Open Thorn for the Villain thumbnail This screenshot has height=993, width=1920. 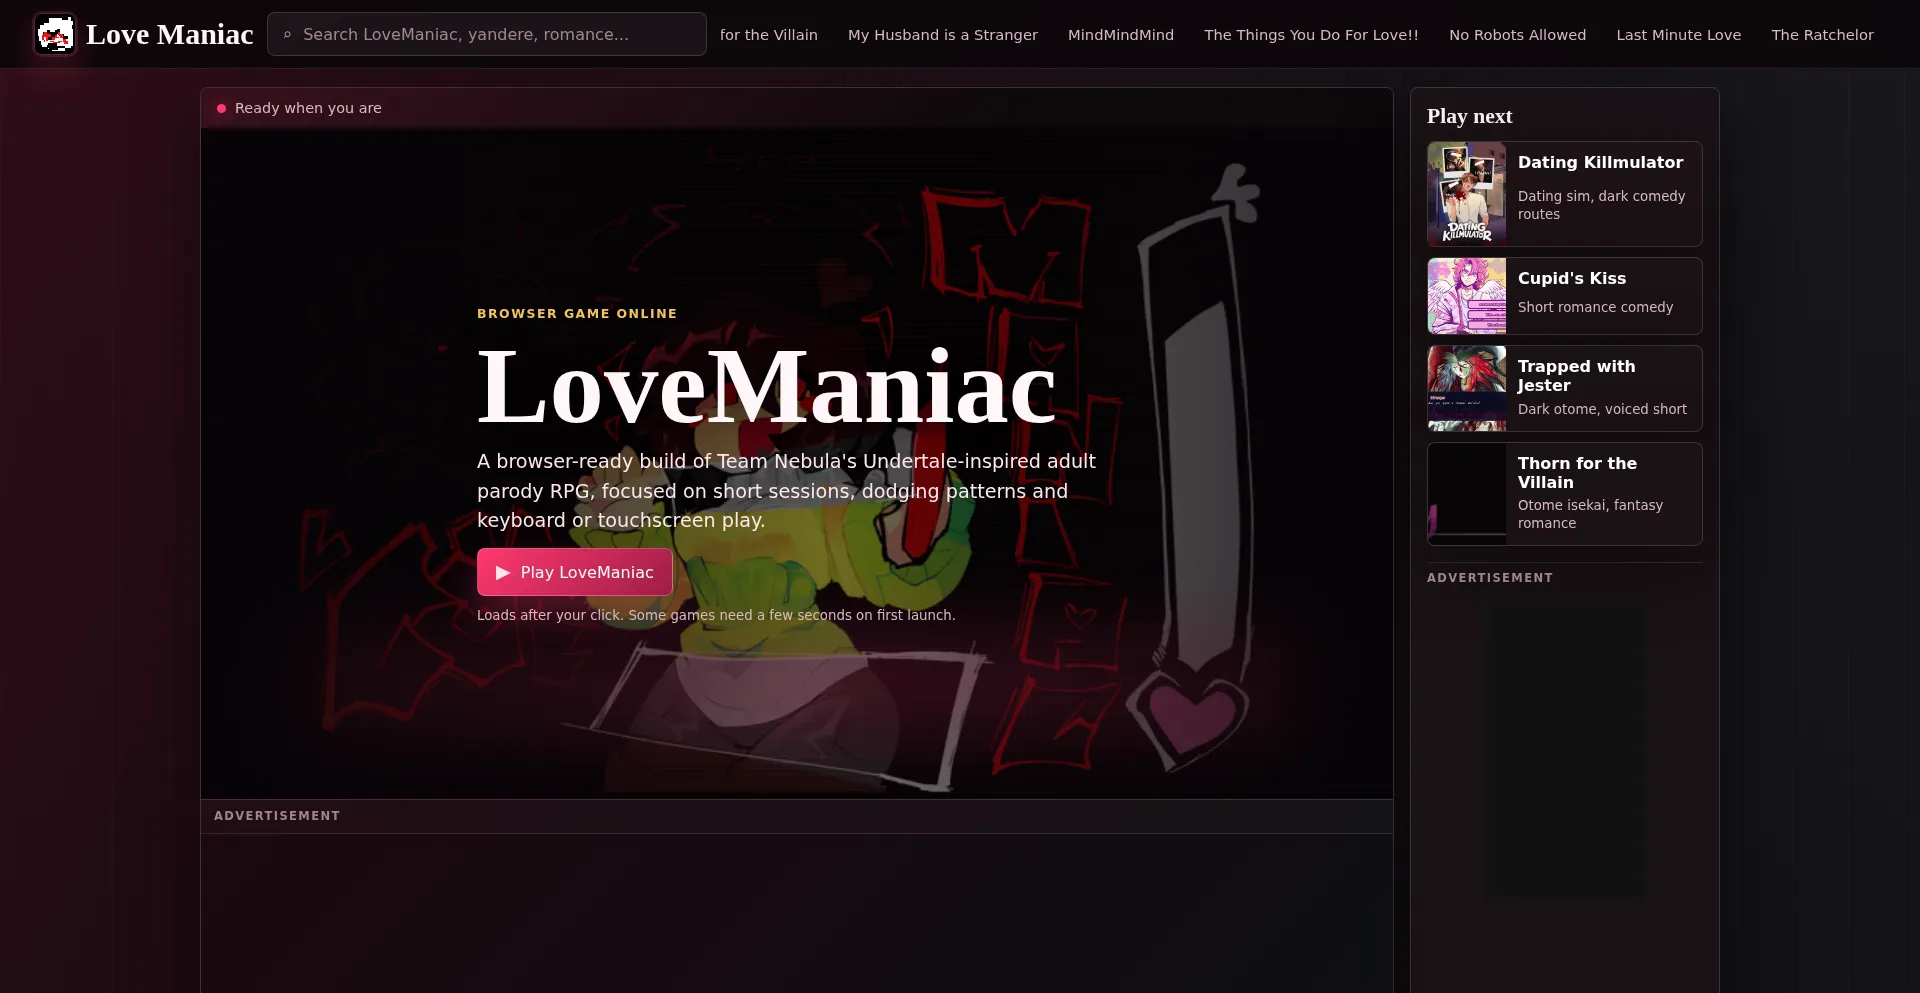[x=1467, y=494]
